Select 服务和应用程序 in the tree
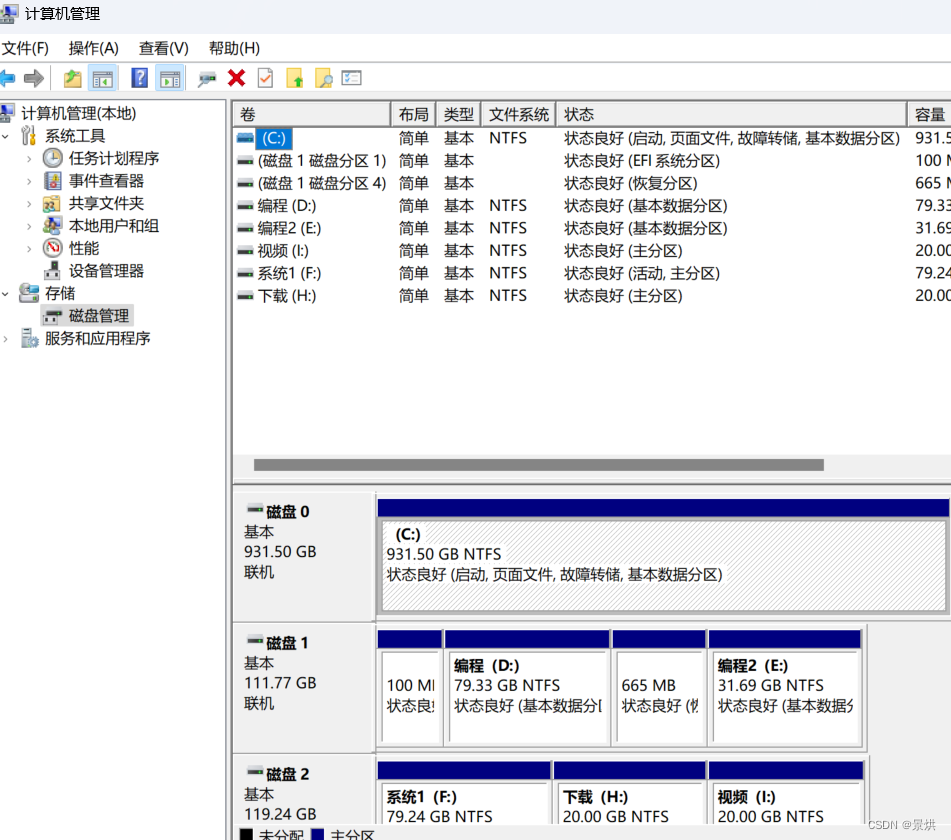This screenshot has height=840, width=951. [x=98, y=338]
